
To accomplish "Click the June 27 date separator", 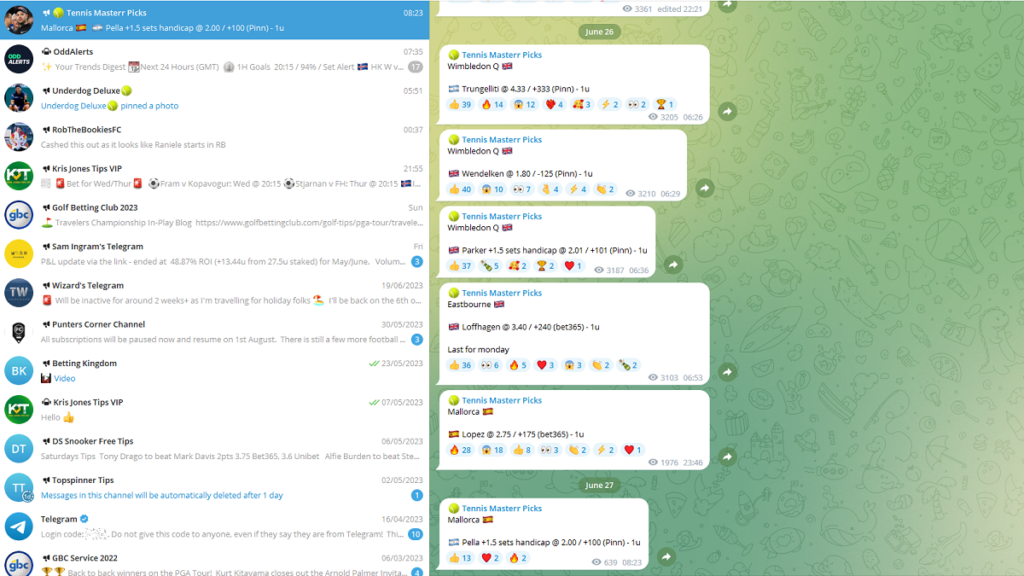I will (599, 485).
